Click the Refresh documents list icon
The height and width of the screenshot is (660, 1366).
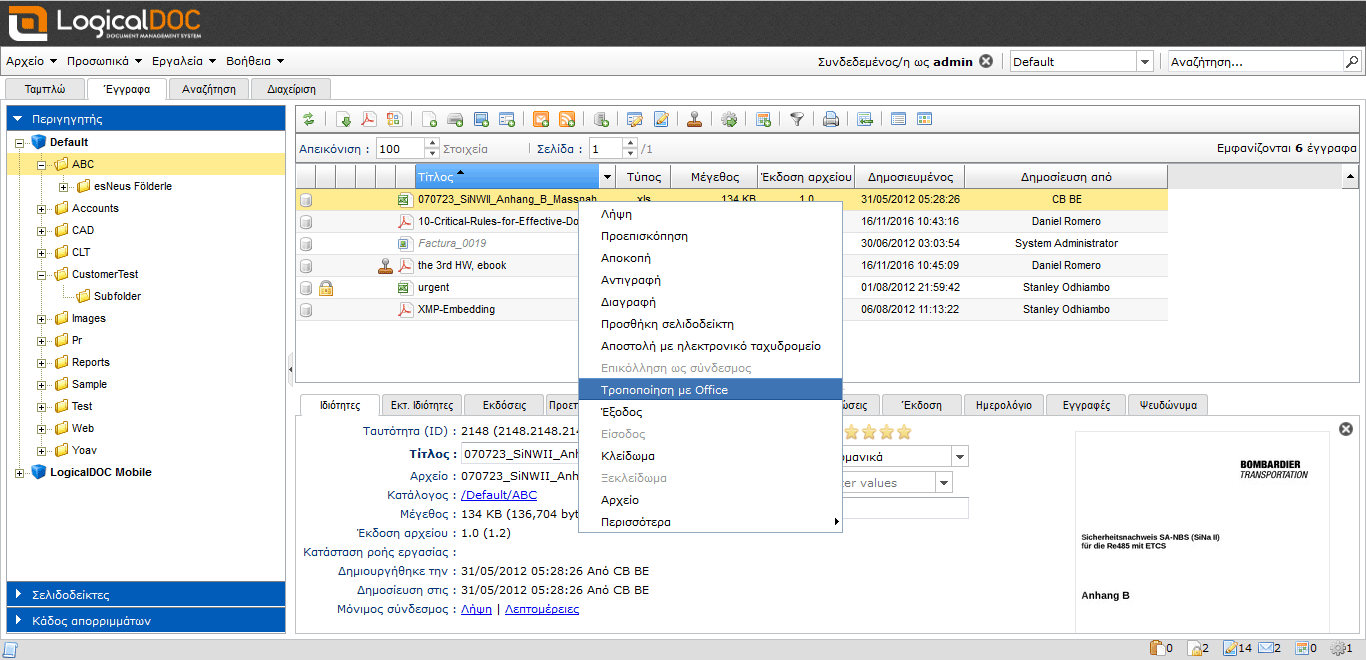pyautogui.click(x=309, y=119)
